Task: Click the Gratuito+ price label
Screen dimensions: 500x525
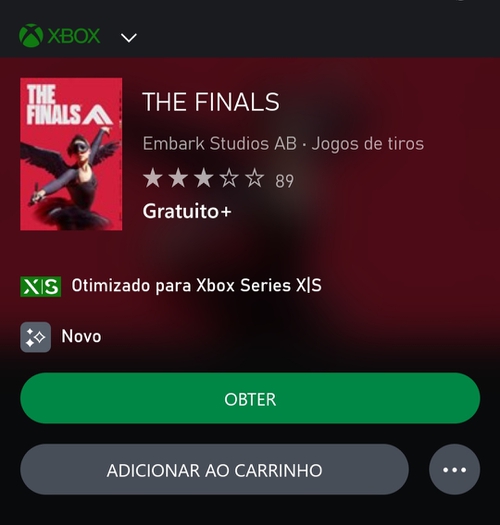Action: pyautogui.click(x=187, y=211)
